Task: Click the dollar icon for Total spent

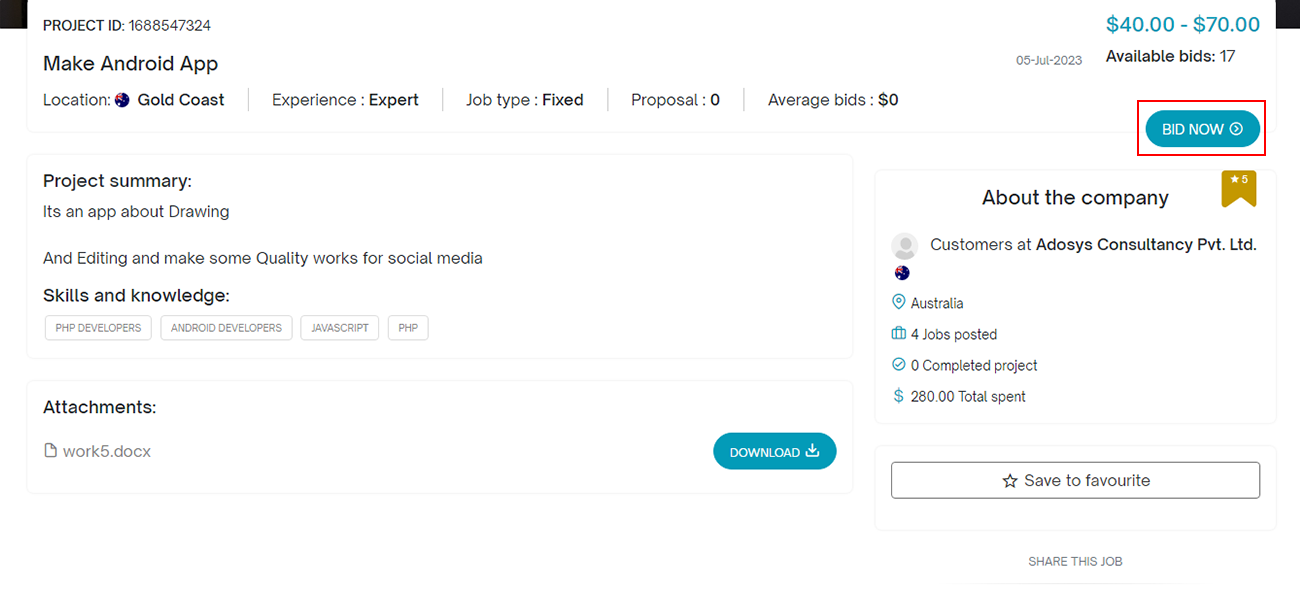Action: (x=898, y=397)
